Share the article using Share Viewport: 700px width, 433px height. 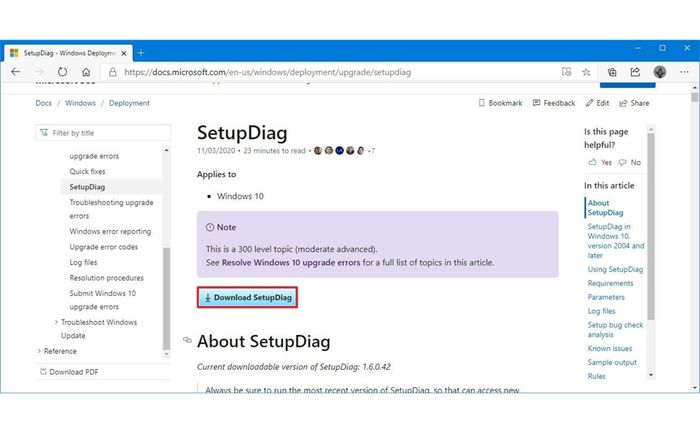point(634,103)
